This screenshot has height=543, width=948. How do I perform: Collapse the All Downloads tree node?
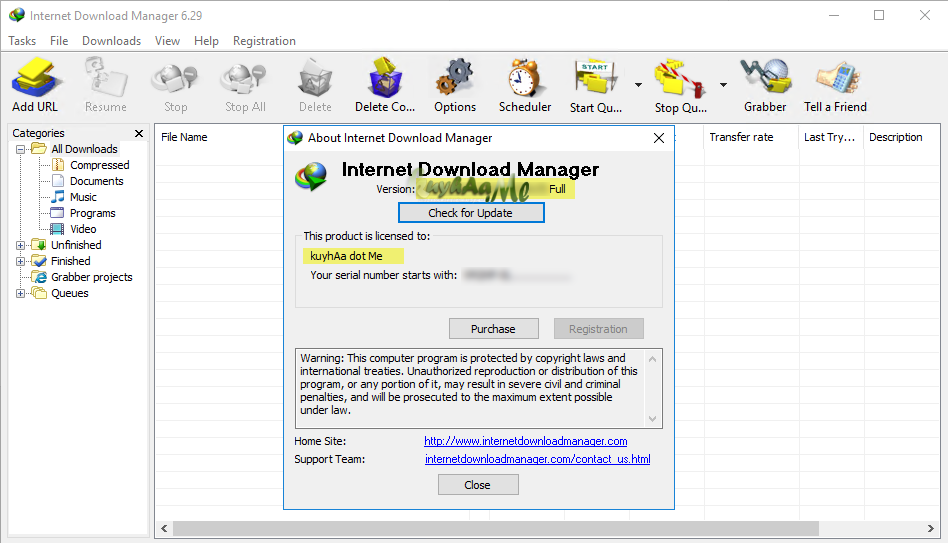coord(21,149)
